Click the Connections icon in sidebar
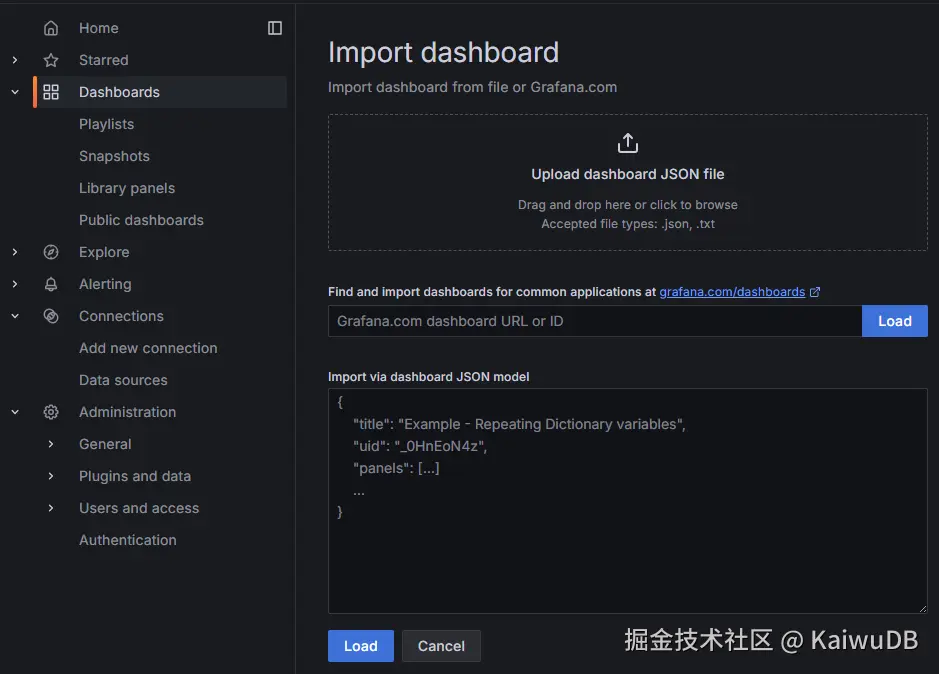 click(51, 316)
